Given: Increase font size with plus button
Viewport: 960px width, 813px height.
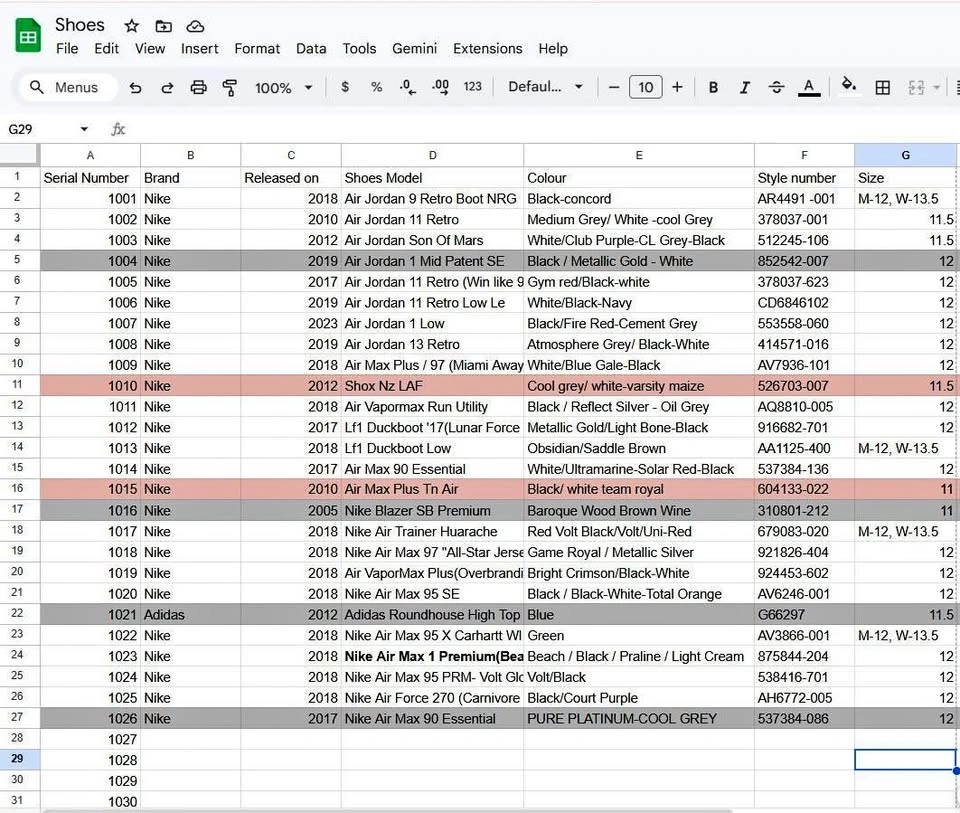Looking at the screenshot, I should point(677,87).
